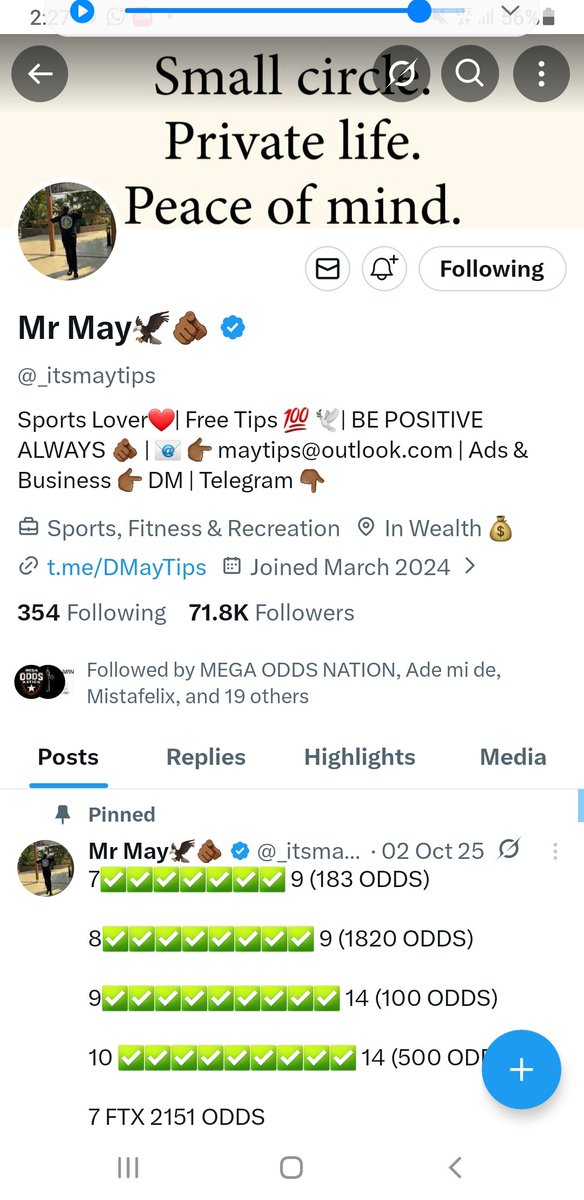
Task: Open pinned post three-dot menu
Action: click(555, 852)
